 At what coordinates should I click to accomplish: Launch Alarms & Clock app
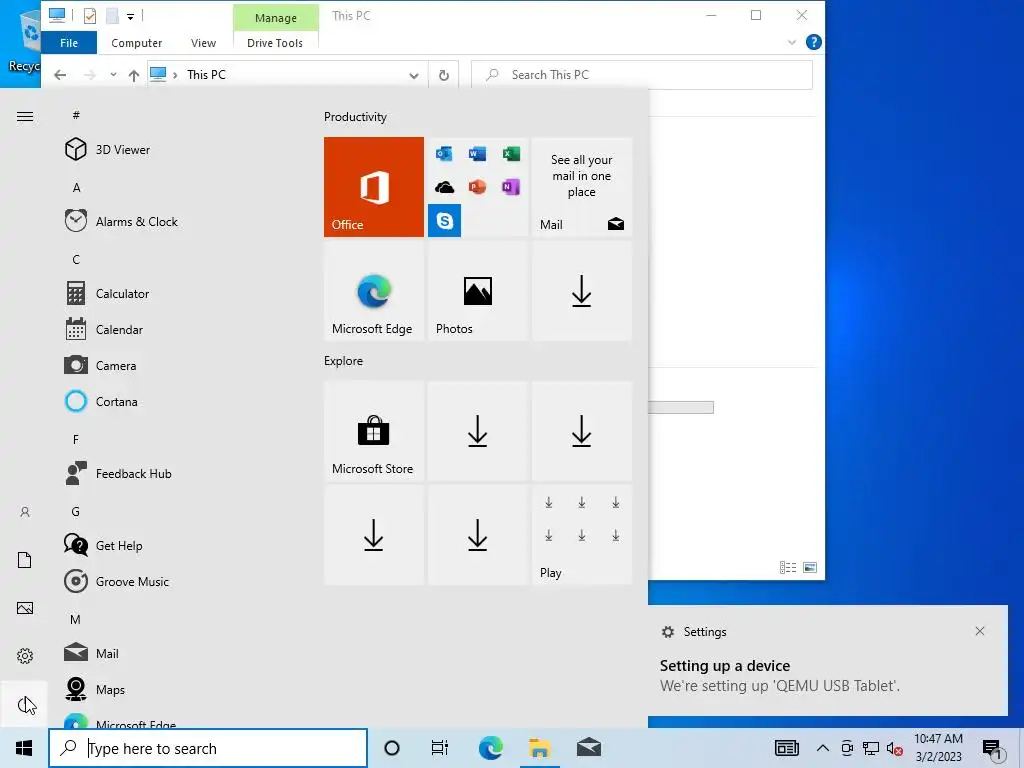pos(121,221)
